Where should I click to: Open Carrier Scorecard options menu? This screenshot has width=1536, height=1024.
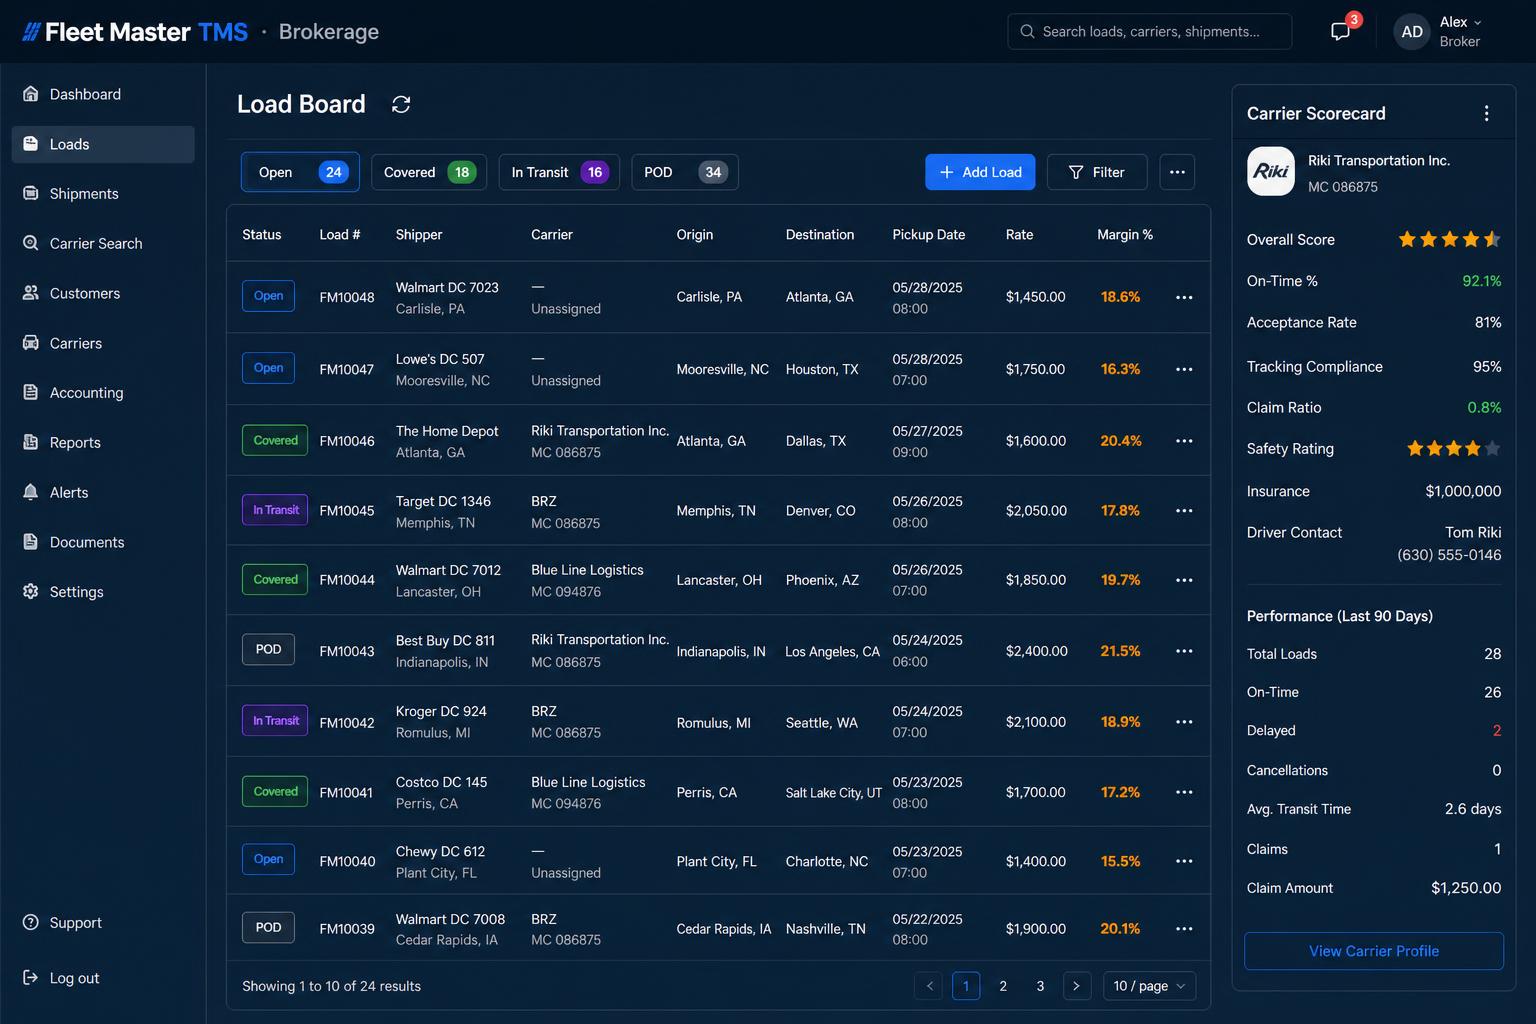coord(1486,113)
